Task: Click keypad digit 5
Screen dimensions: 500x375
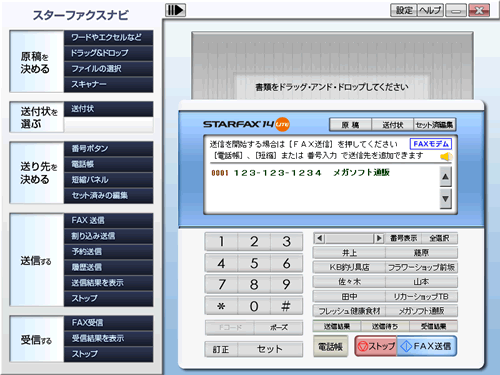Action: pyautogui.click(x=254, y=263)
